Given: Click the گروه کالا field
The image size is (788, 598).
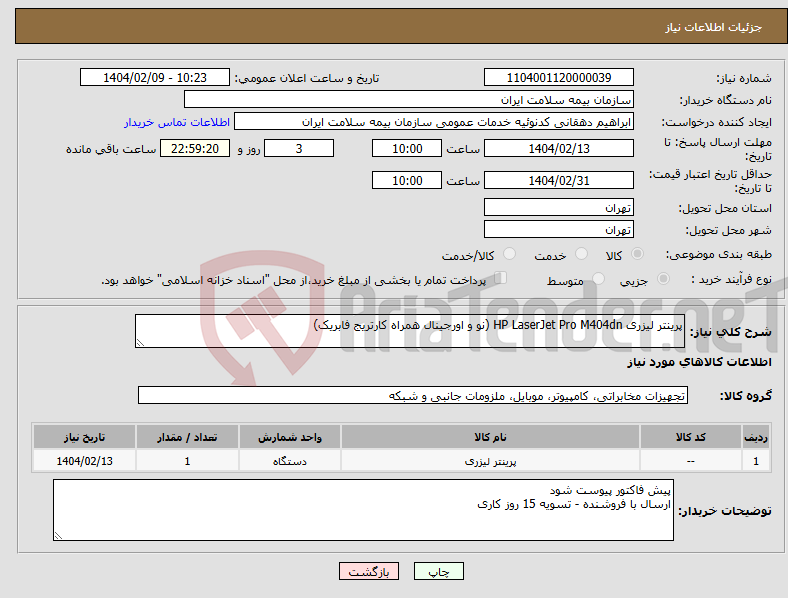Looking at the screenshot, I should click(413, 395).
